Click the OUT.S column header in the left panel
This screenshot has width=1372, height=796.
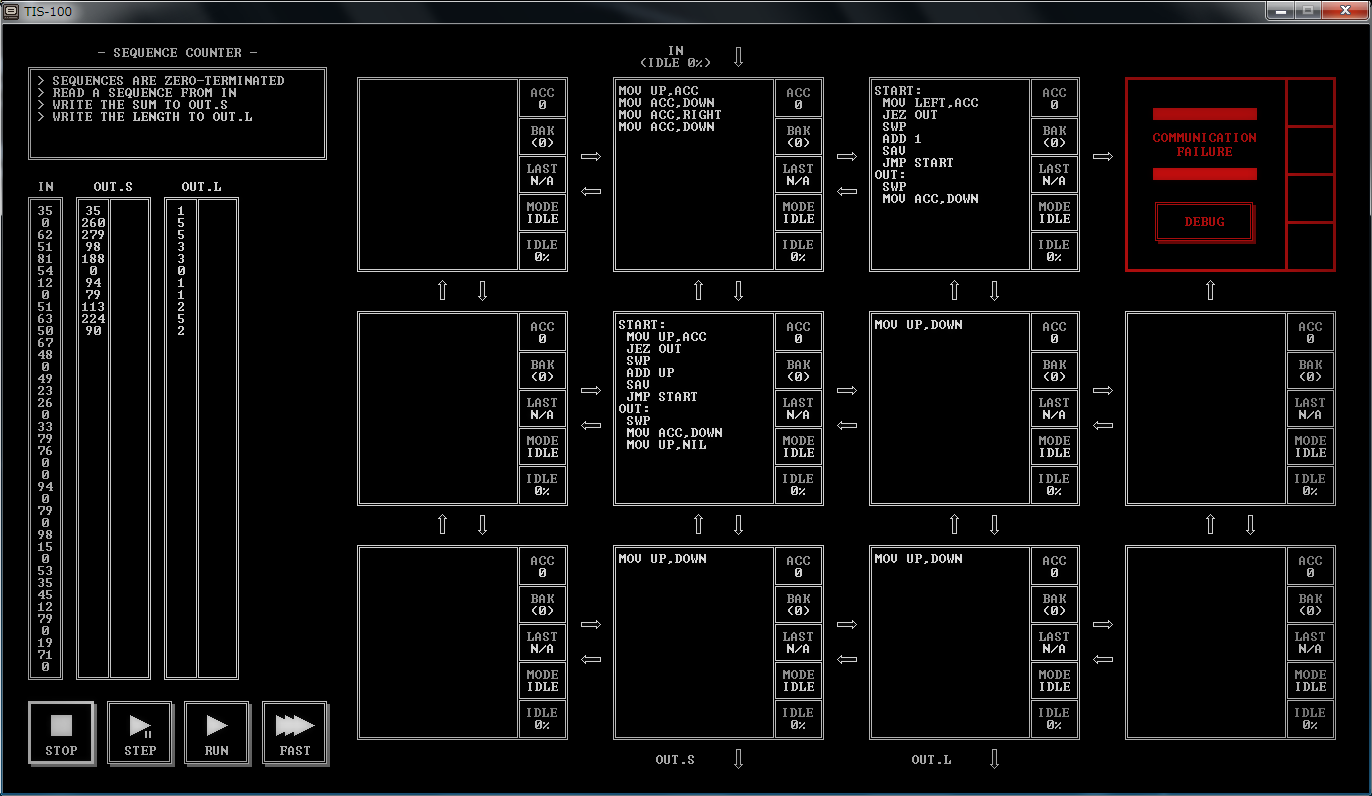(112, 187)
